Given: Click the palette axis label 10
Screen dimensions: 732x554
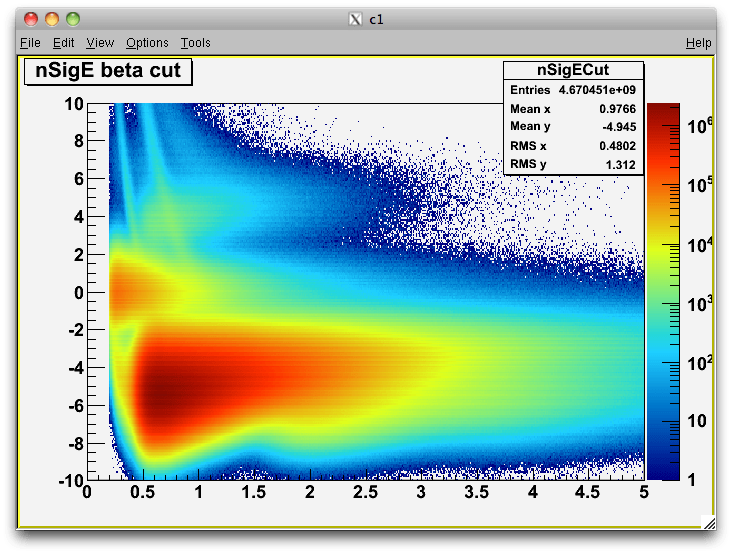Looking at the screenshot, I should (x=697, y=421).
